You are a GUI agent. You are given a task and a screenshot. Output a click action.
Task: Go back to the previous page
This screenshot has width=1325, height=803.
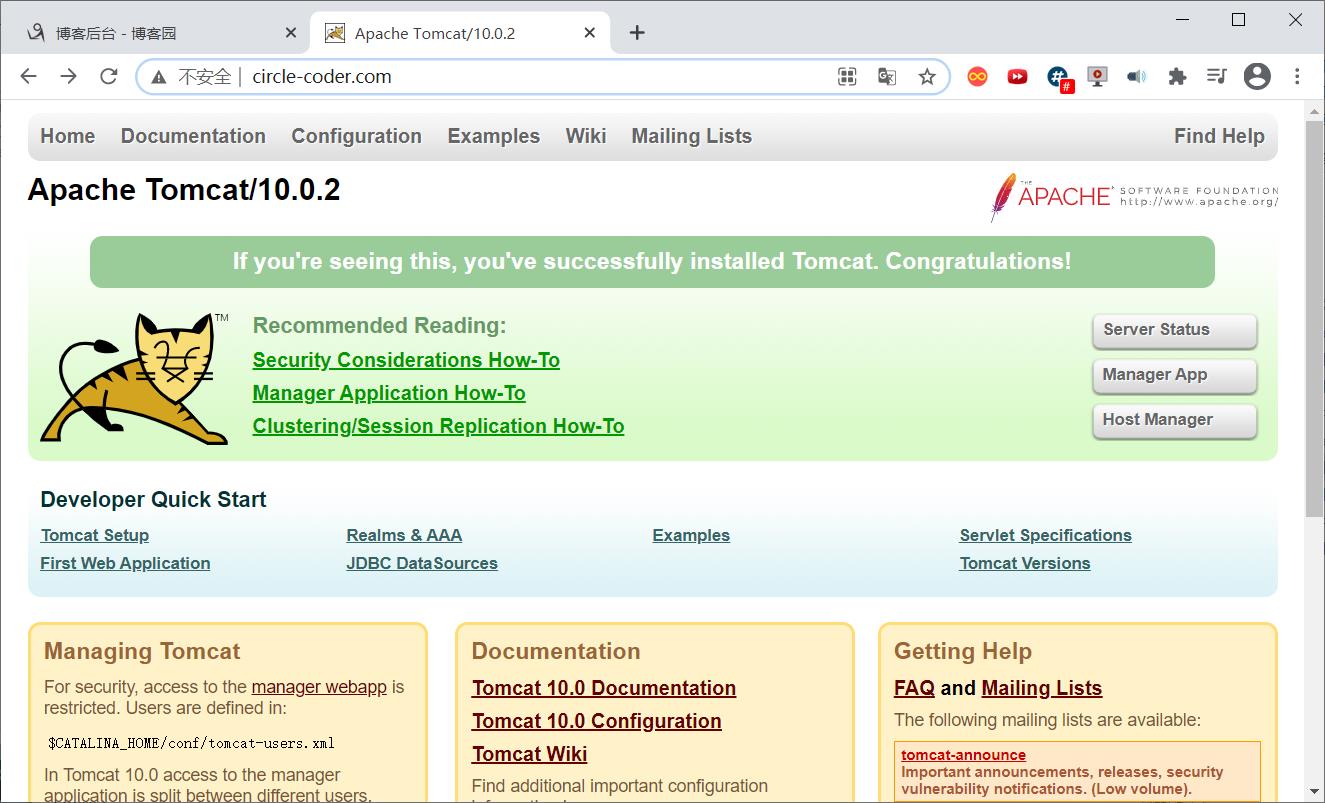28,76
